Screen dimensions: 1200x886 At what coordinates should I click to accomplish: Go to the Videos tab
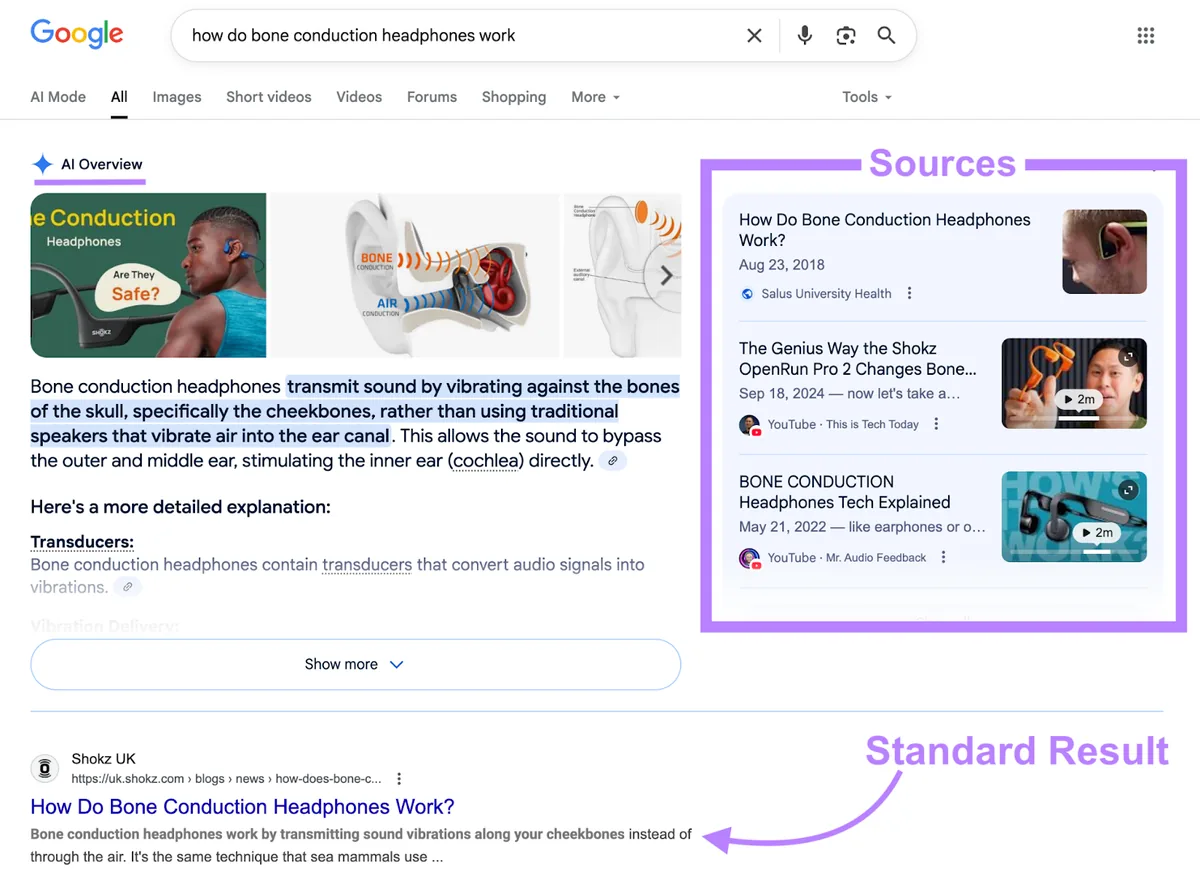coord(359,97)
